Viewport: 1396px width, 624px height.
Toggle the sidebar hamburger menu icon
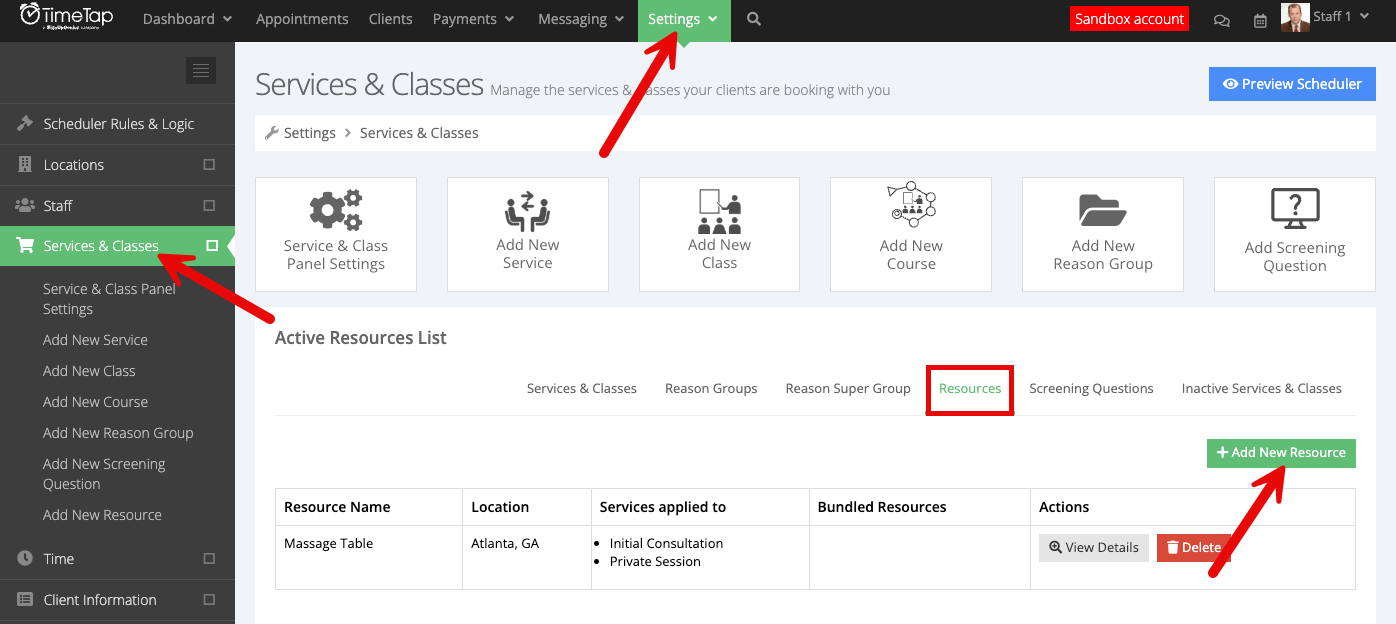pos(201,70)
